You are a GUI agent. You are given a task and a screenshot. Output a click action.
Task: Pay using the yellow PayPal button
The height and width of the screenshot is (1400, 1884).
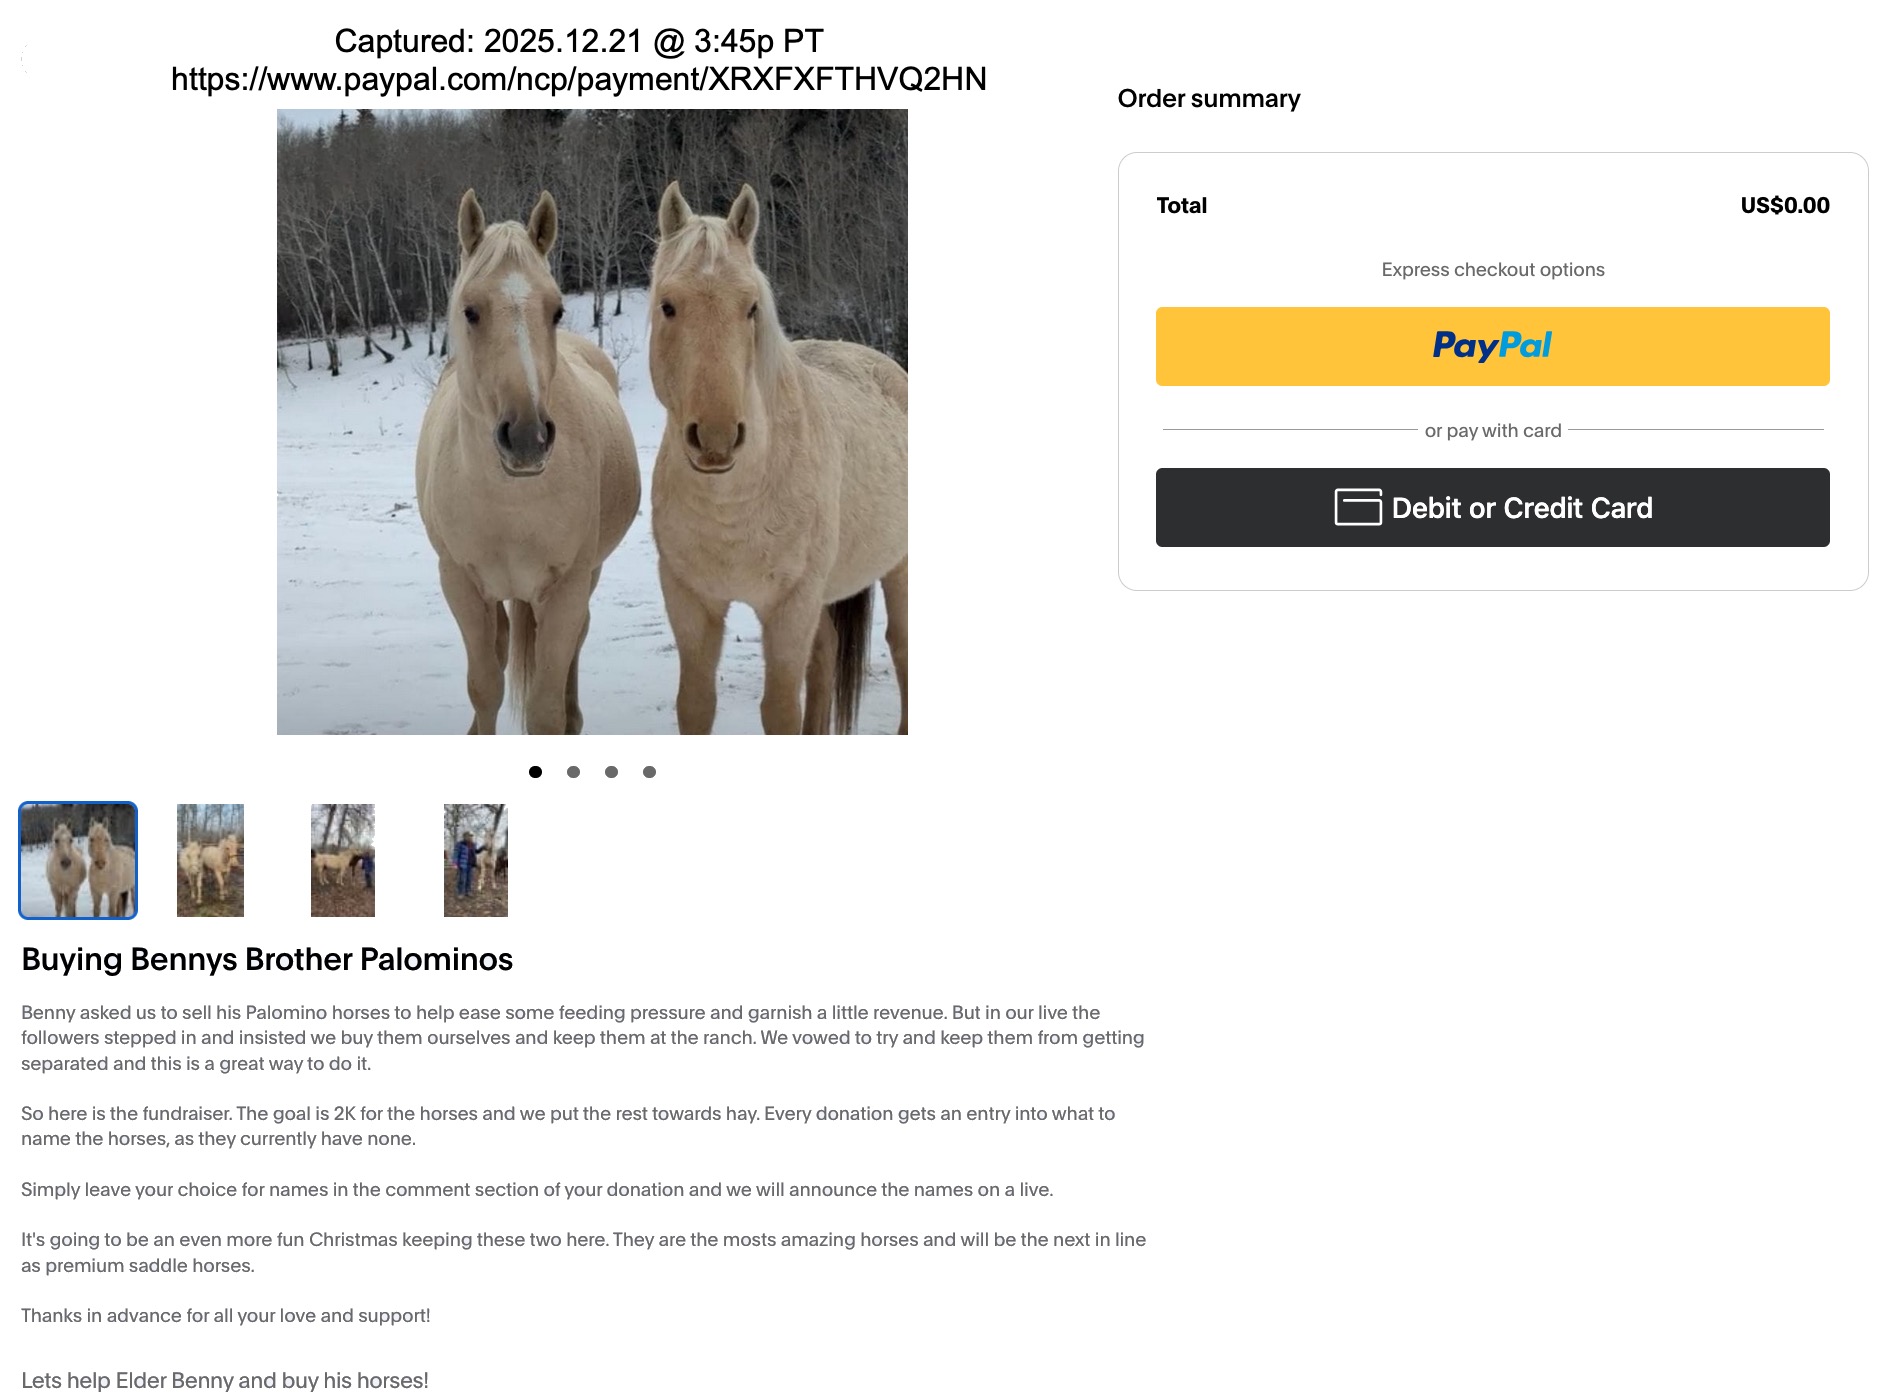click(1492, 346)
